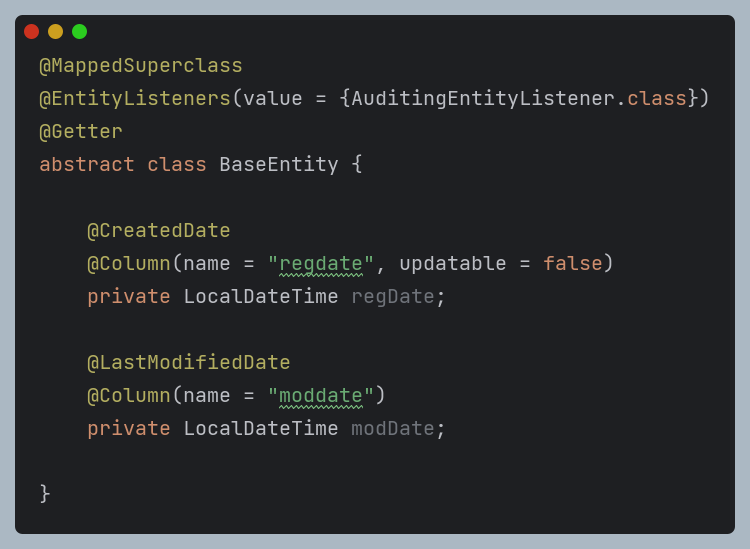The height and width of the screenshot is (549, 750).
Task: Click the red close window dot
Action: (32, 32)
